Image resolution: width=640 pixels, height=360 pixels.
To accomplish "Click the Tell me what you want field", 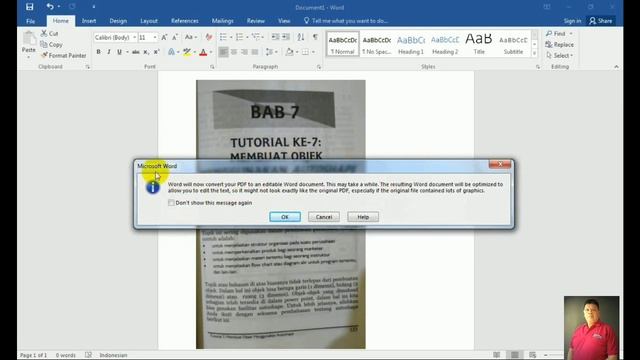I will (x=346, y=21).
